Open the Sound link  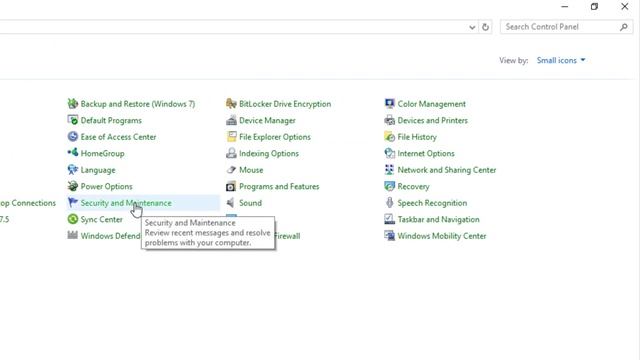pyautogui.click(x=250, y=203)
